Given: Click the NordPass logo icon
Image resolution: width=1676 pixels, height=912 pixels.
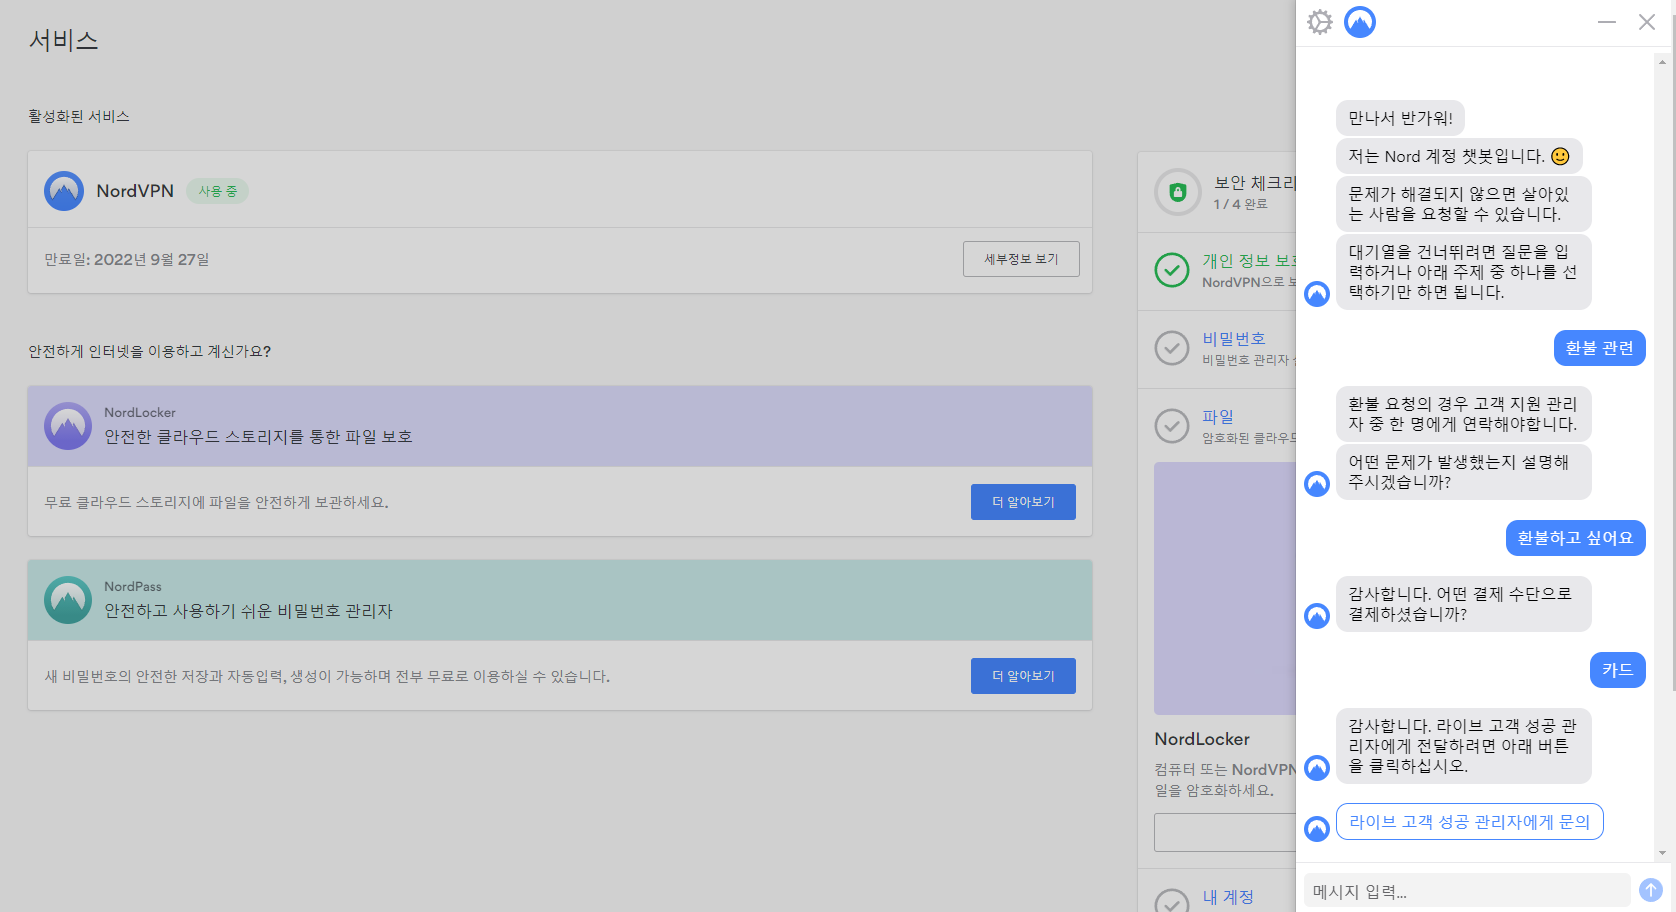Looking at the screenshot, I should (68, 600).
